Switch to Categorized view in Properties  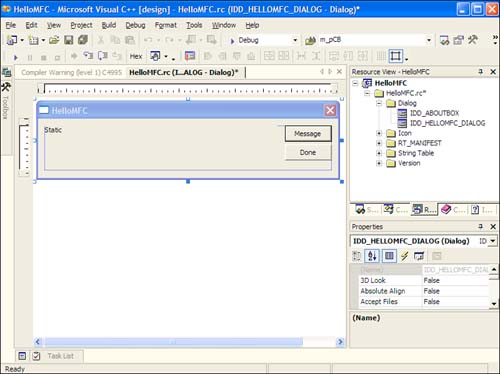point(357,256)
